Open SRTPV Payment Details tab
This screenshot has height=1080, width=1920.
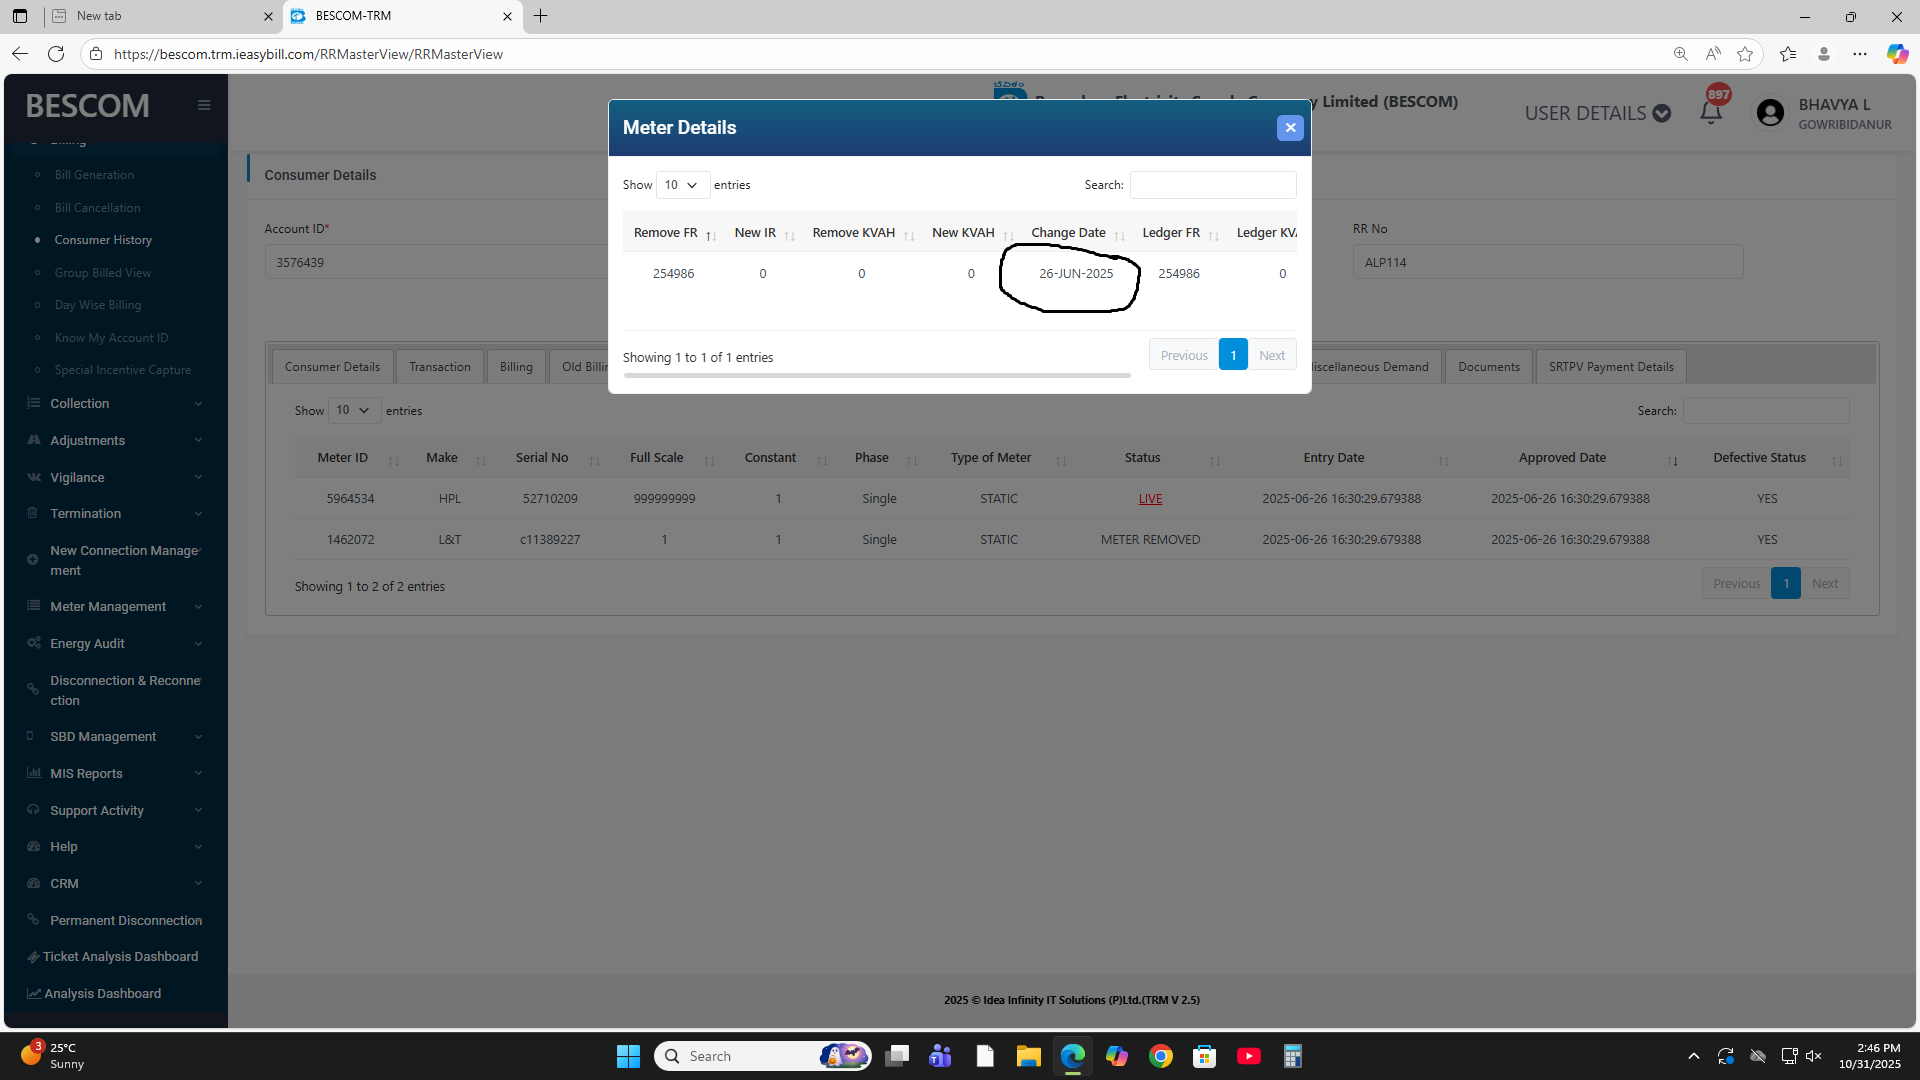click(x=1610, y=367)
